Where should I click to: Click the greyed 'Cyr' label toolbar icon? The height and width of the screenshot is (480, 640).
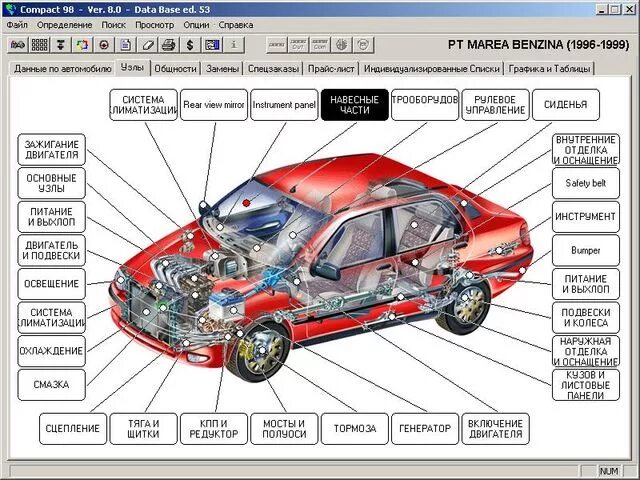coord(298,44)
